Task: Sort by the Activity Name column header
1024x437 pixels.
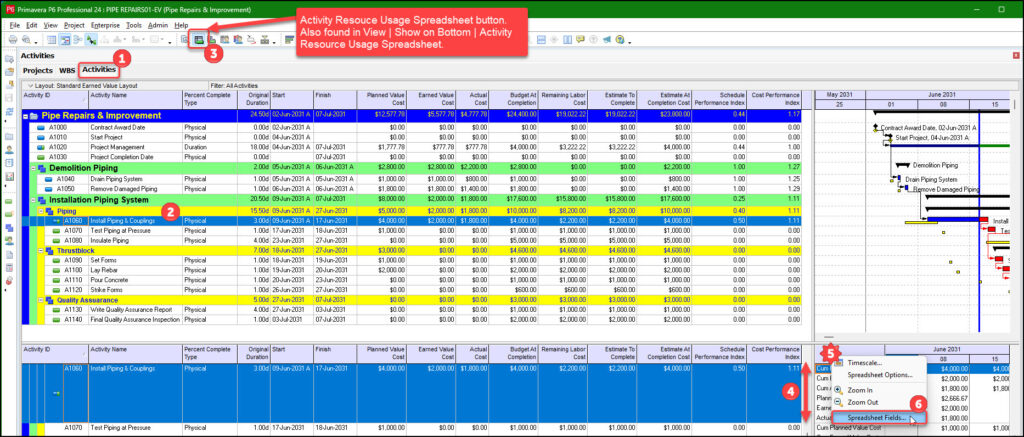Action: click(x=135, y=99)
